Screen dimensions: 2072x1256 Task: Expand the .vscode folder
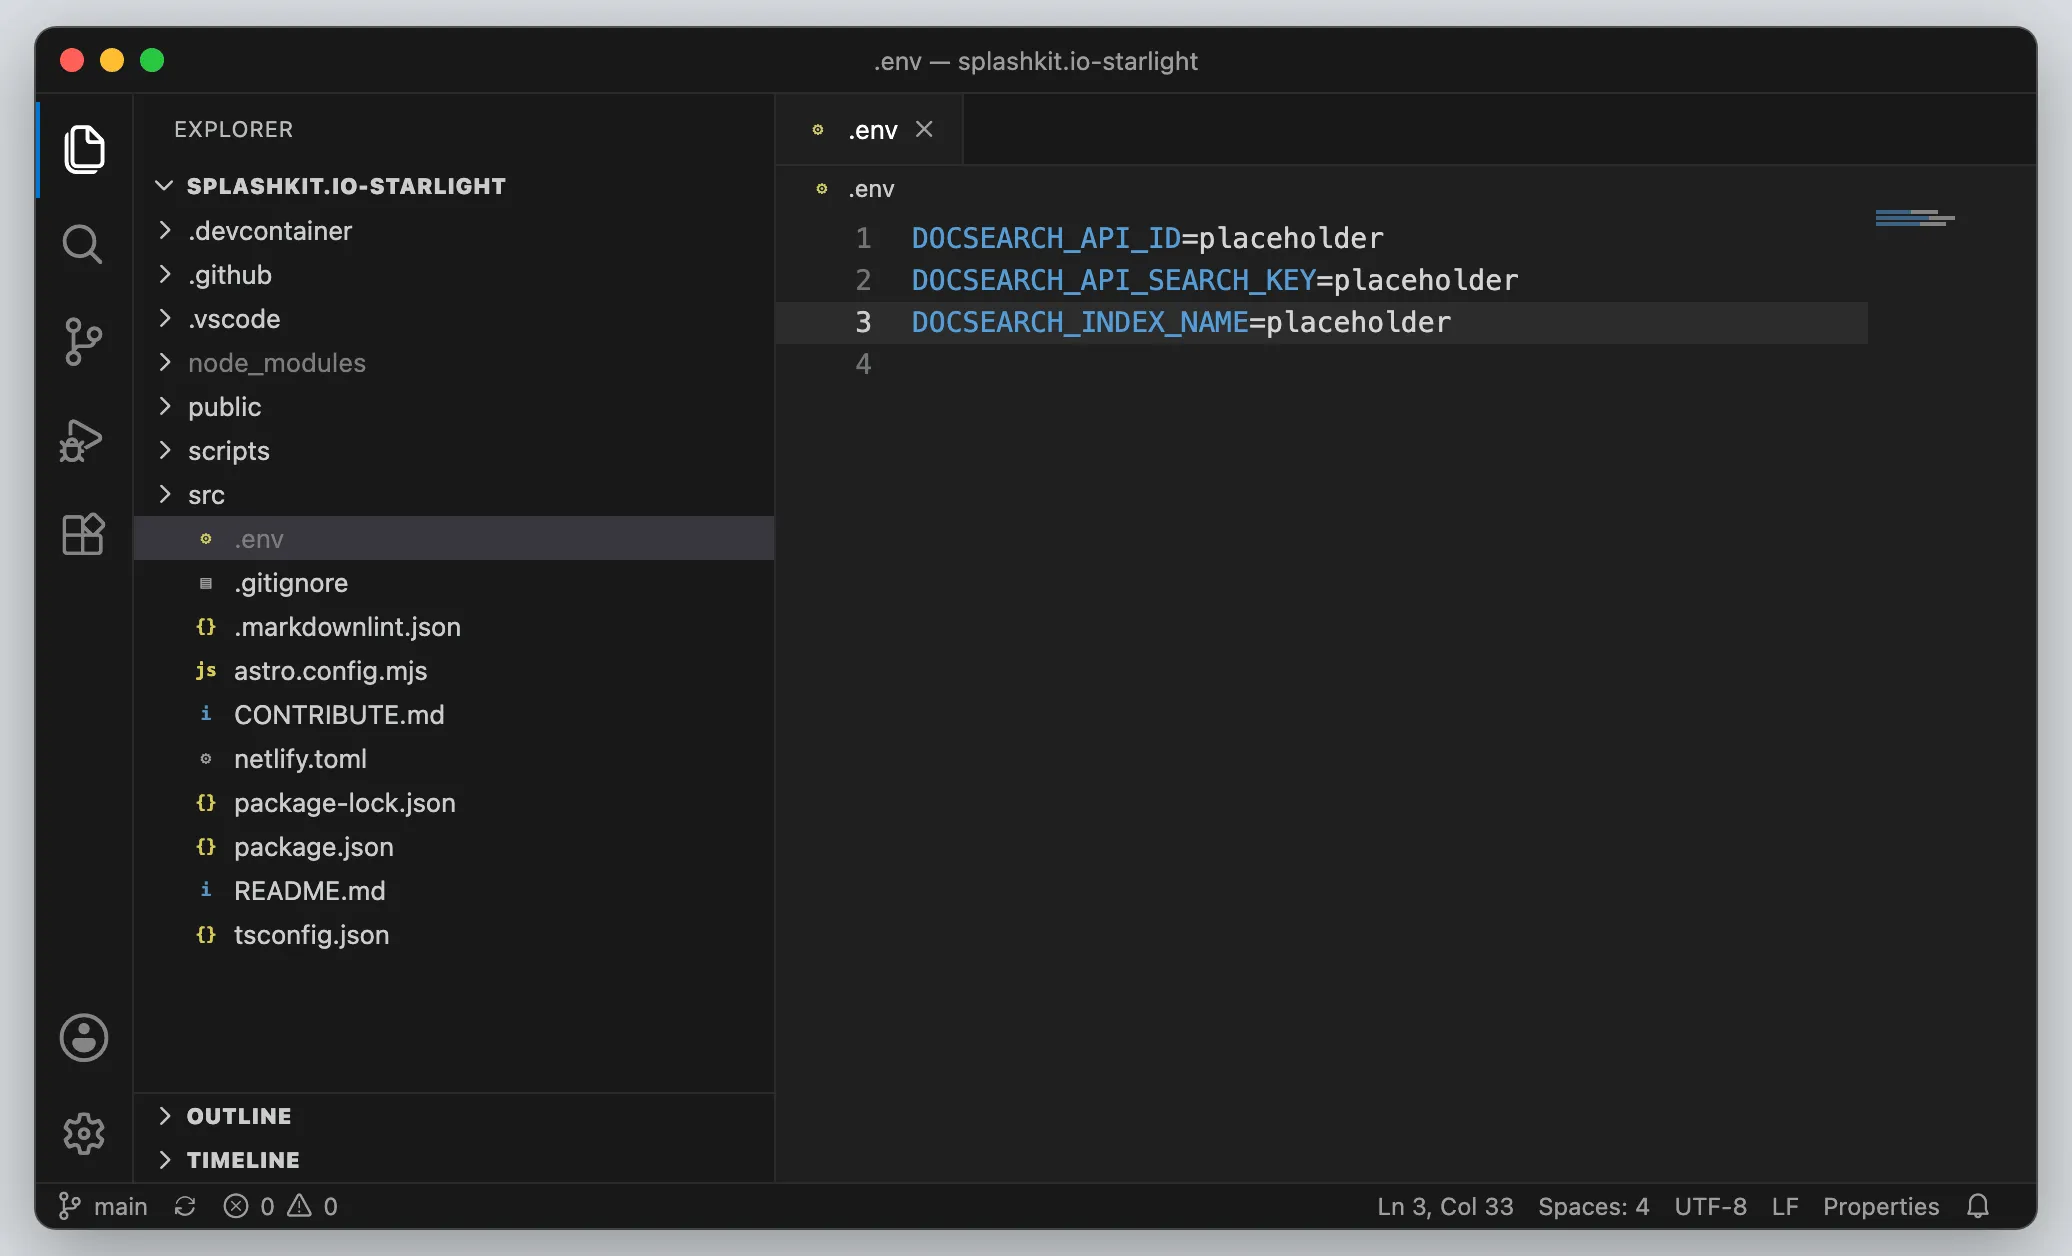(x=454, y=319)
